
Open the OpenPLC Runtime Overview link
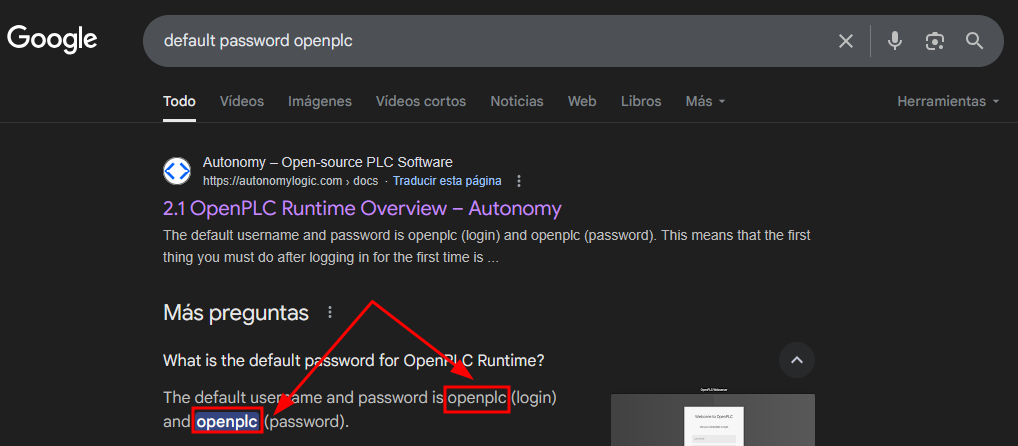pos(362,208)
